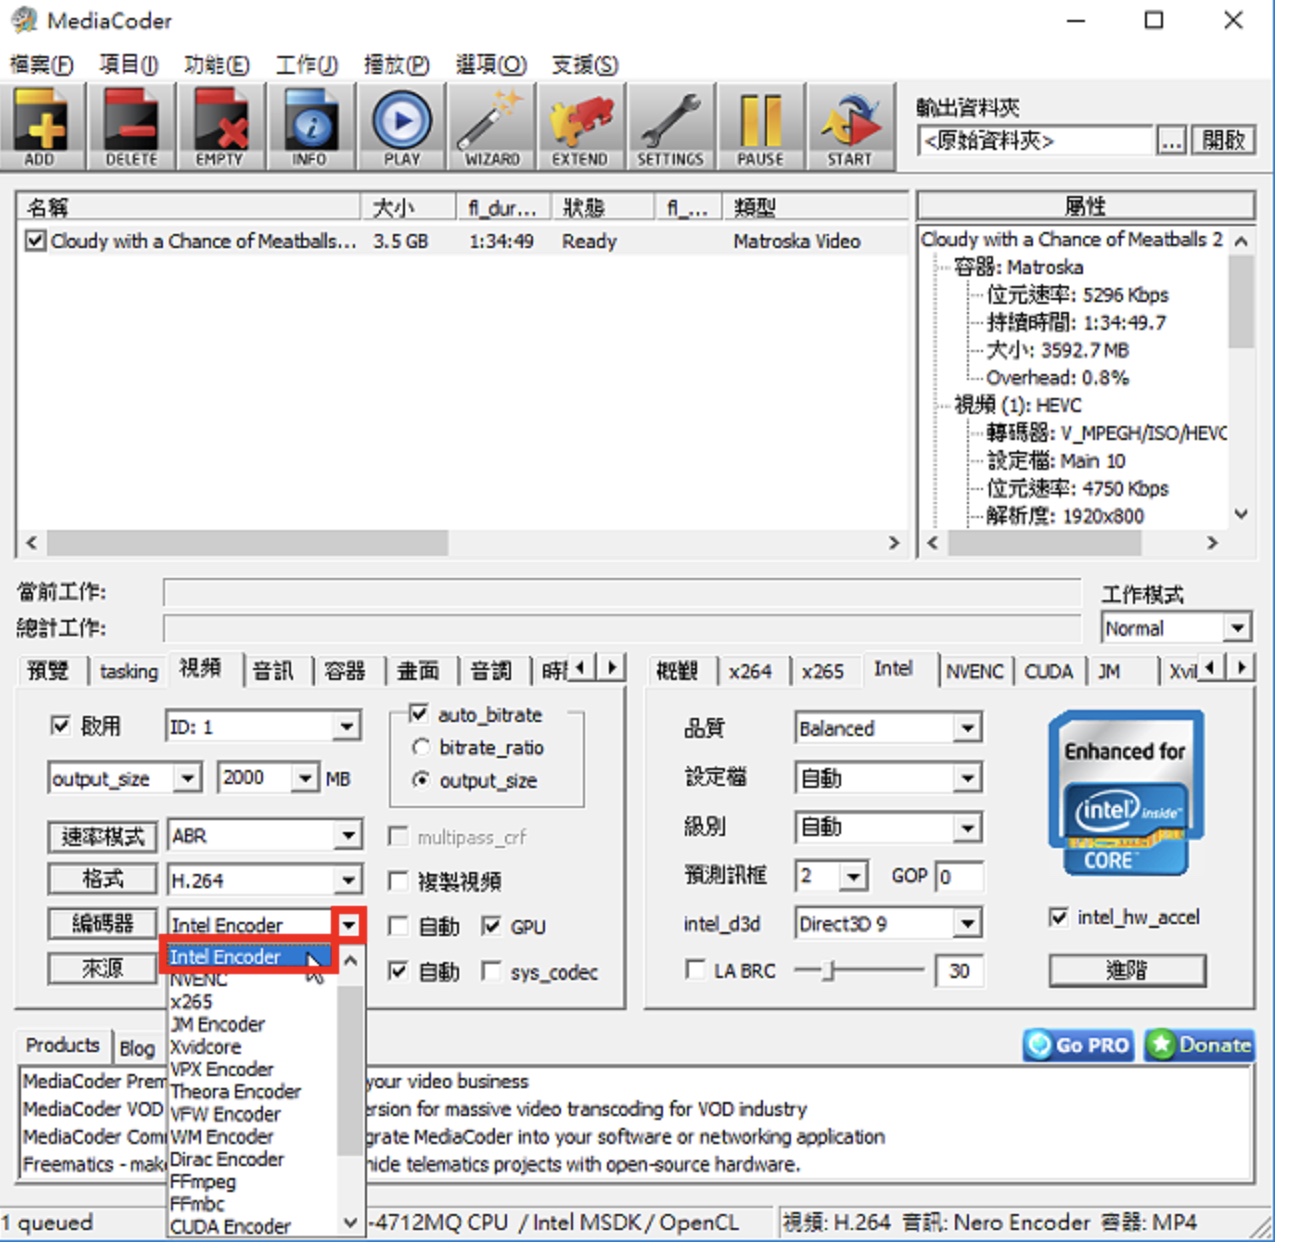The width and height of the screenshot is (1290, 1248).
Task: Select FFmpeg in the encoder list
Action: point(202,1182)
